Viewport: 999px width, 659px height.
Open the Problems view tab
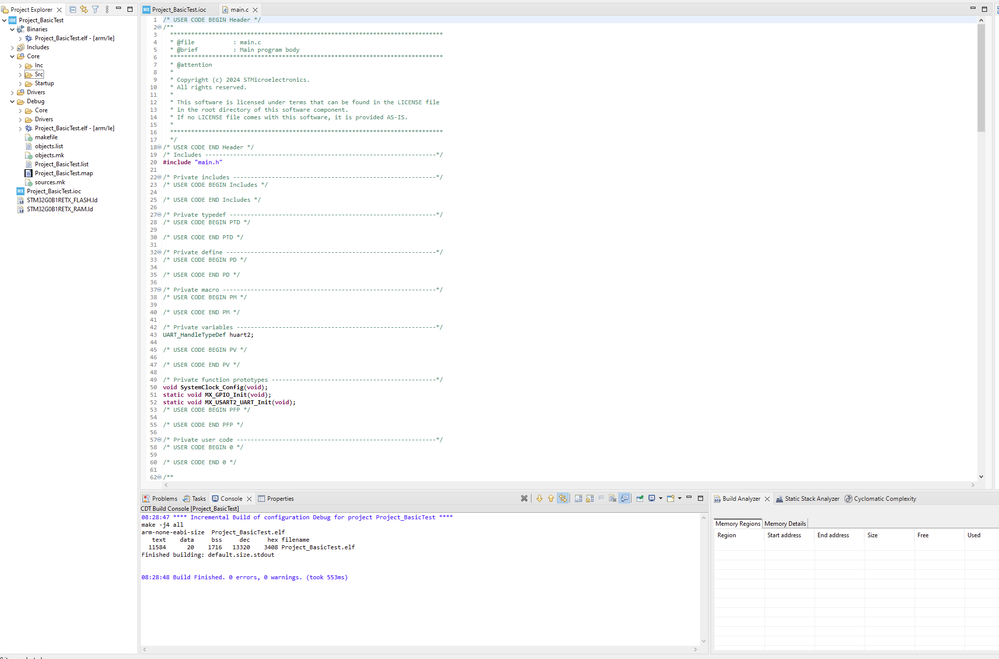point(163,498)
